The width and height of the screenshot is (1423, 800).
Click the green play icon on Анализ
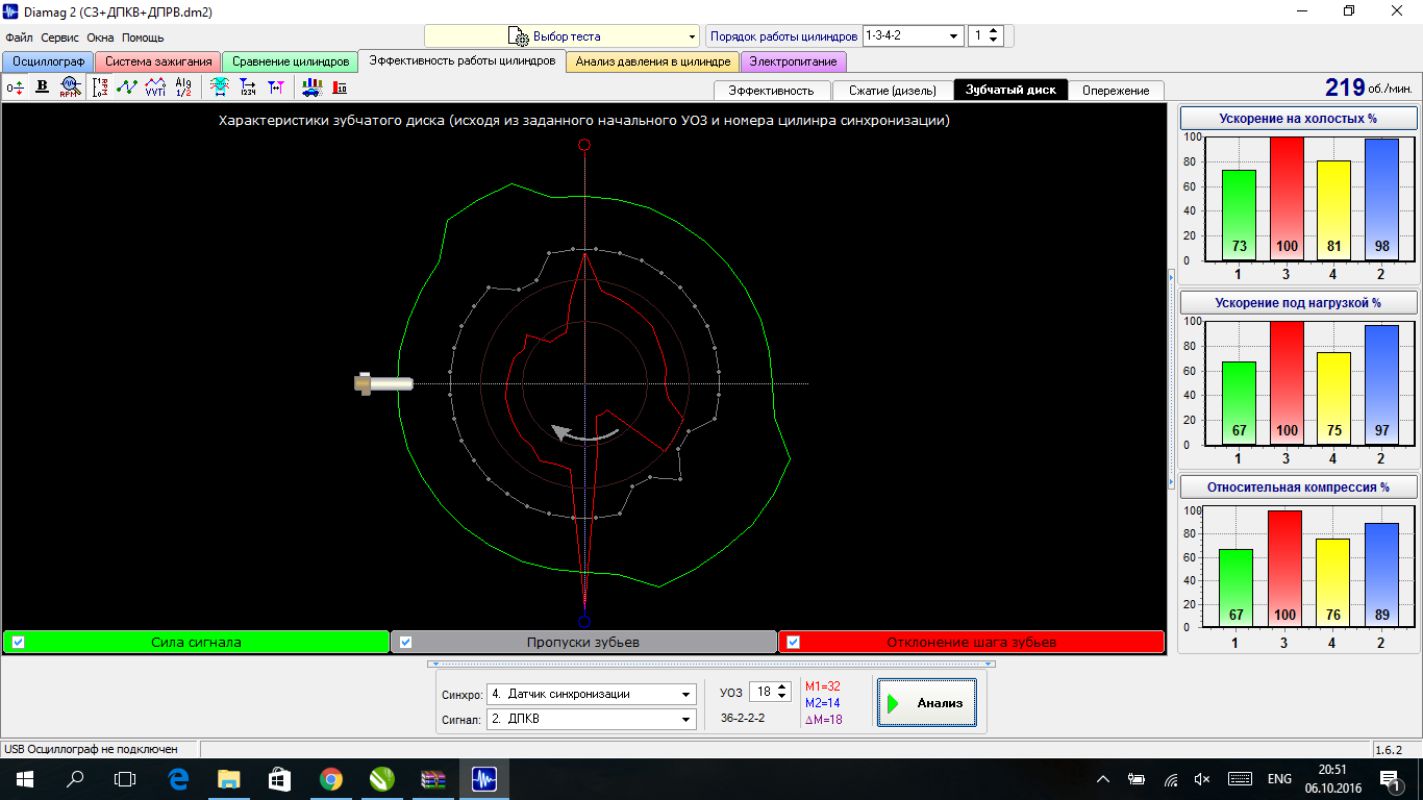pyautogui.click(x=893, y=703)
